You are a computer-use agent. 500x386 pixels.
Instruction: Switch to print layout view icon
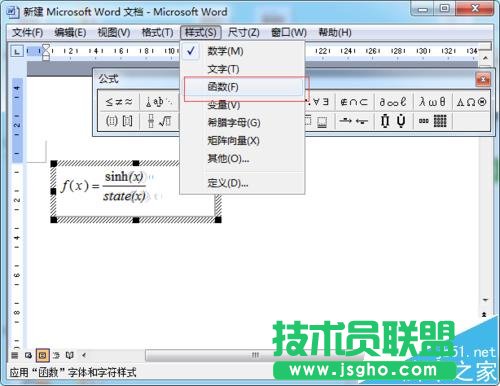tap(42, 355)
